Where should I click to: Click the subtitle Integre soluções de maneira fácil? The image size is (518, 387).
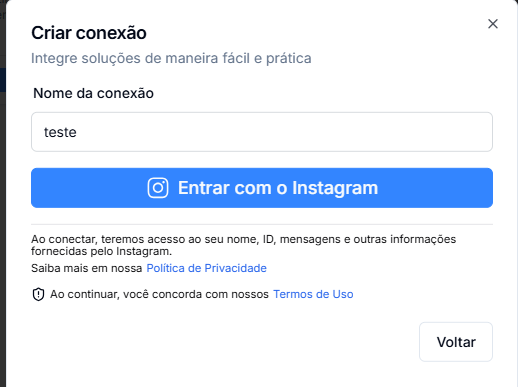171,58
